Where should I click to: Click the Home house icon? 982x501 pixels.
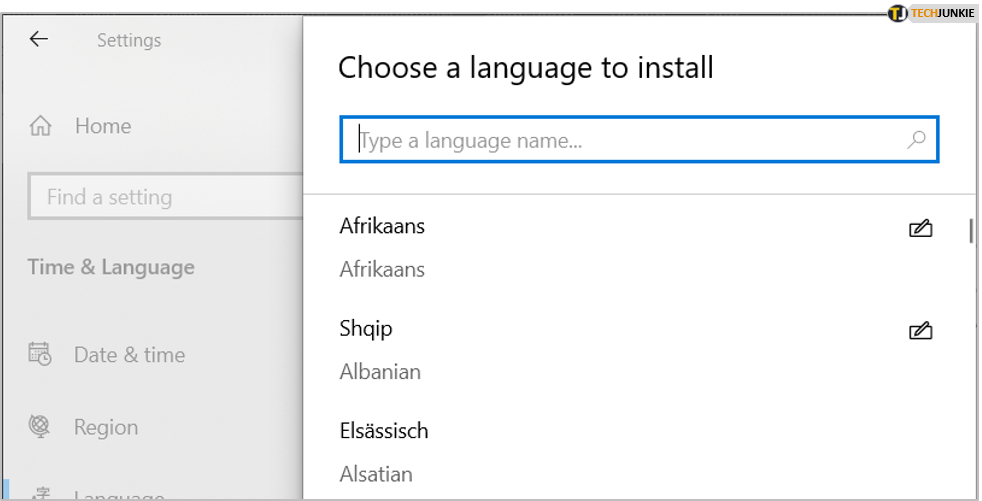click(x=41, y=126)
